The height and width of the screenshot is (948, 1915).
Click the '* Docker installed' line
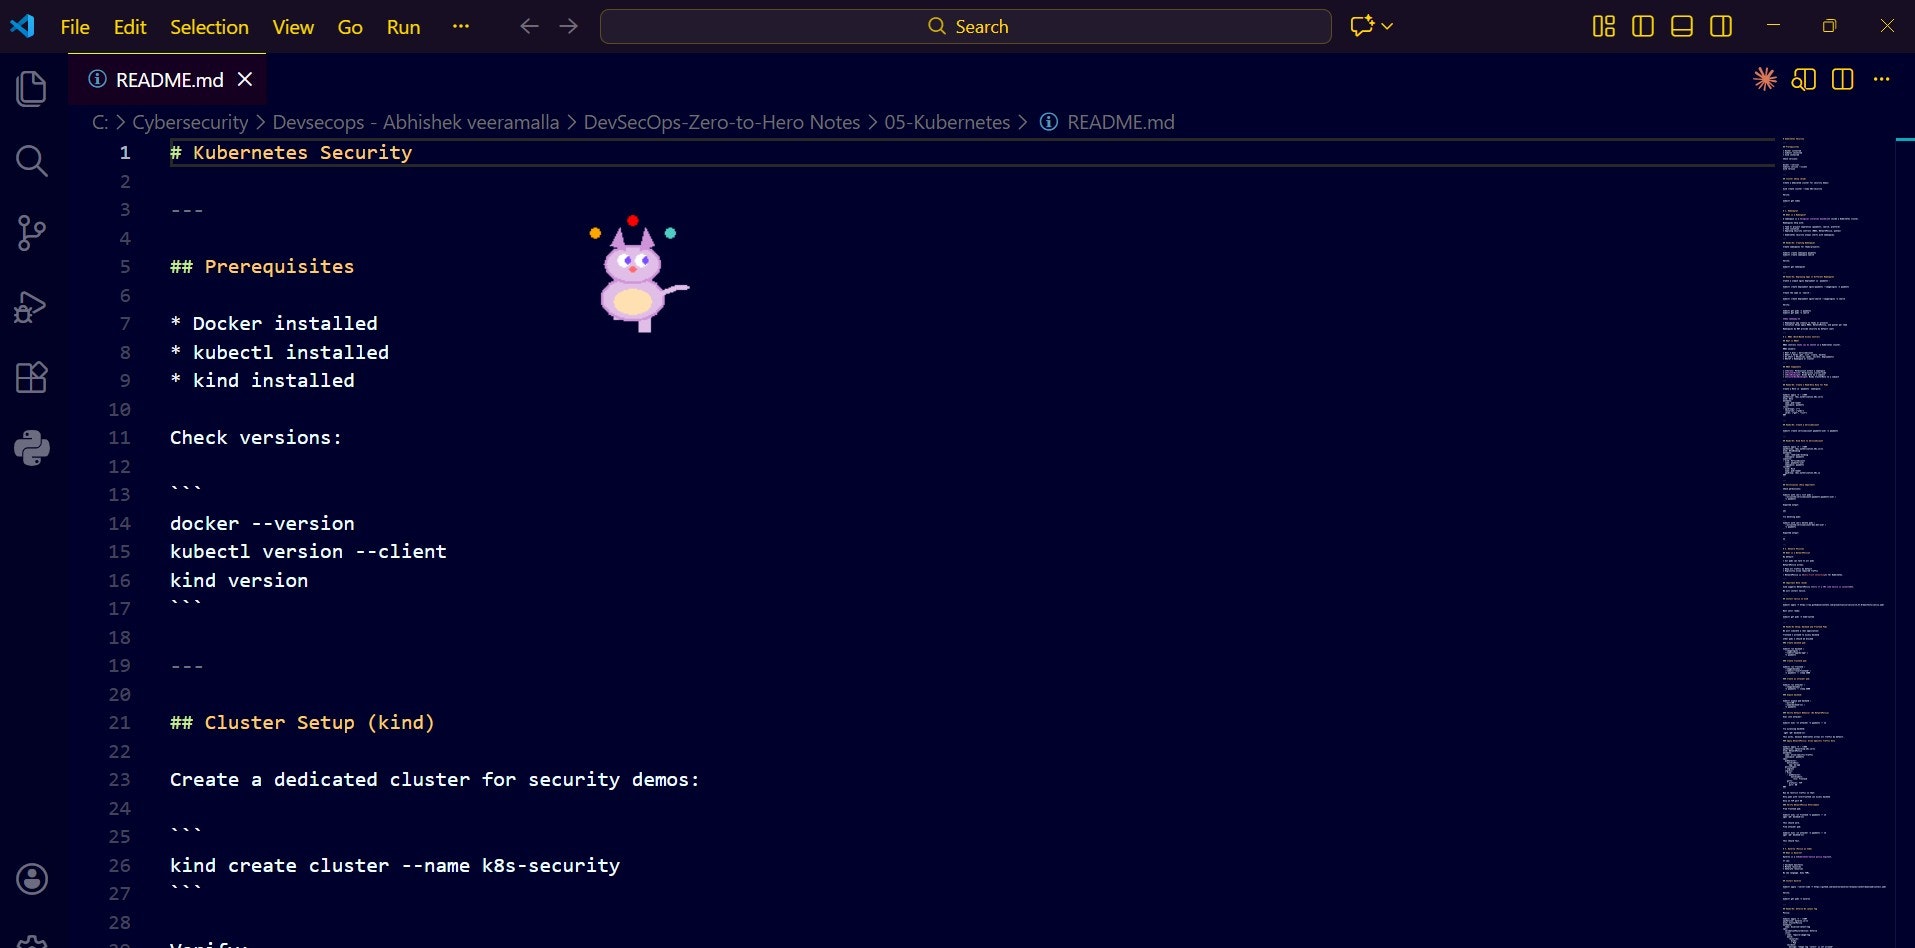(274, 323)
